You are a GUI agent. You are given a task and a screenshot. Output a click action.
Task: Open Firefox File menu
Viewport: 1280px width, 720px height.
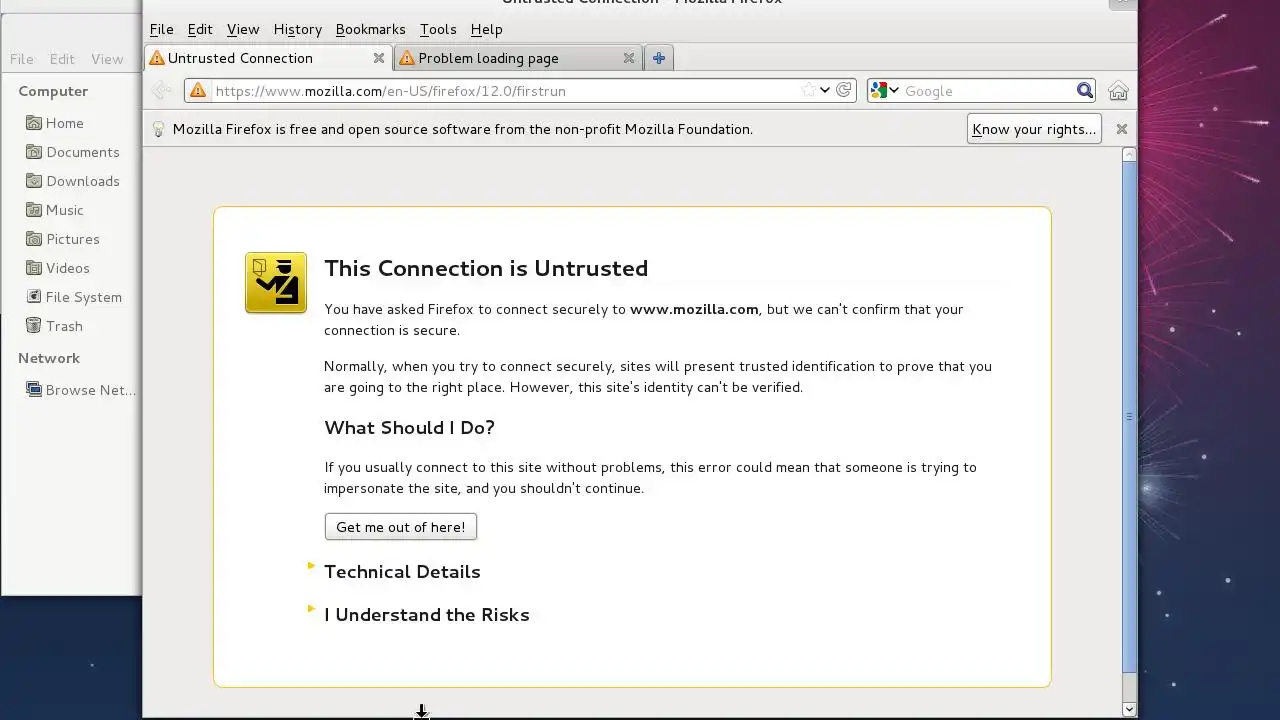161,29
